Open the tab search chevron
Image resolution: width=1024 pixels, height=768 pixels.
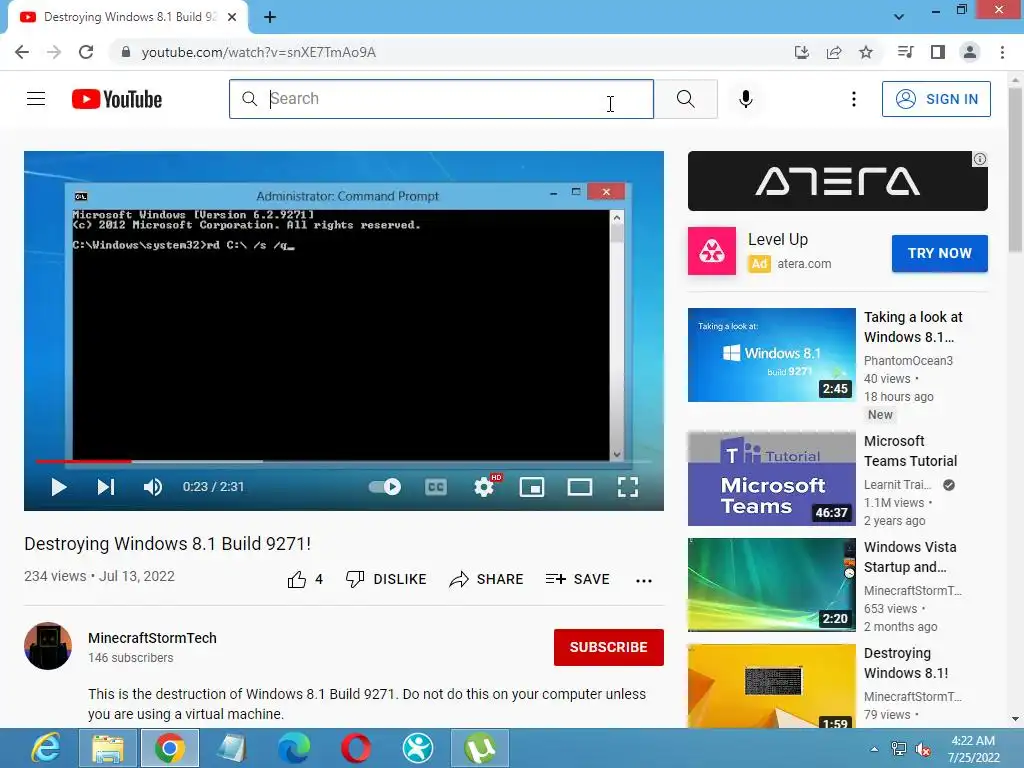coord(899,17)
